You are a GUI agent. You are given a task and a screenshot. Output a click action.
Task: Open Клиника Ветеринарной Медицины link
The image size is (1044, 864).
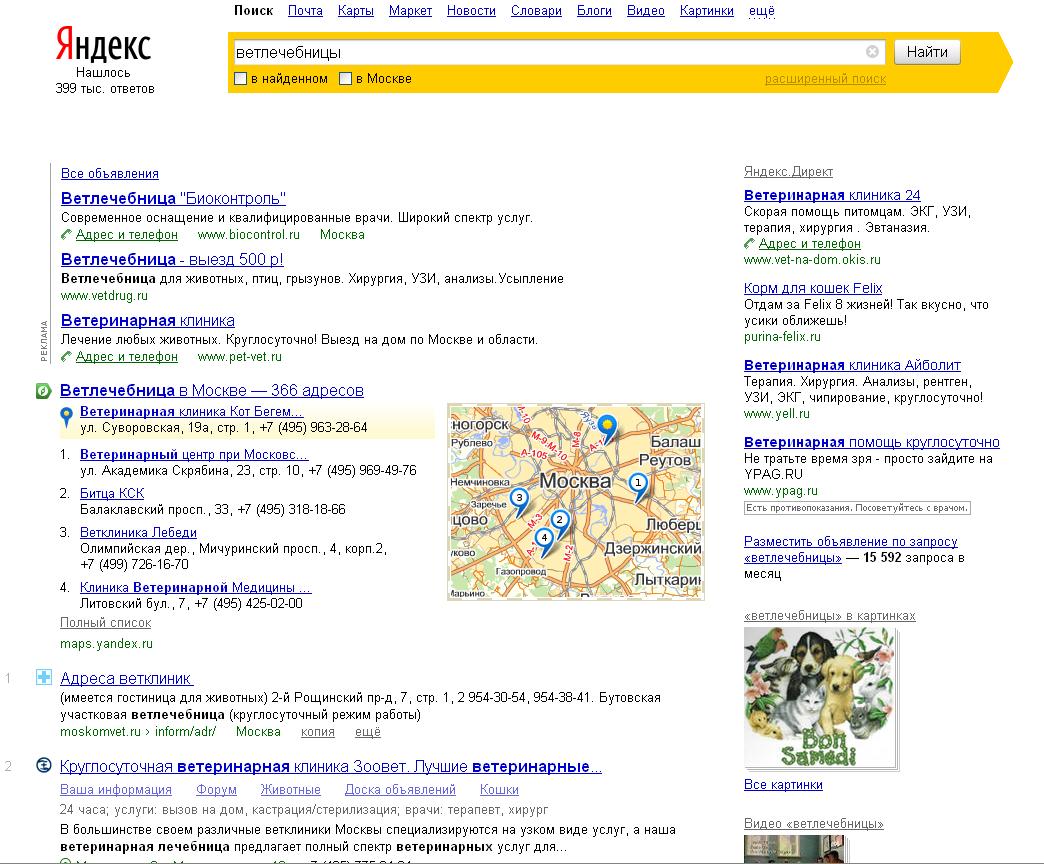click(x=195, y=587)
